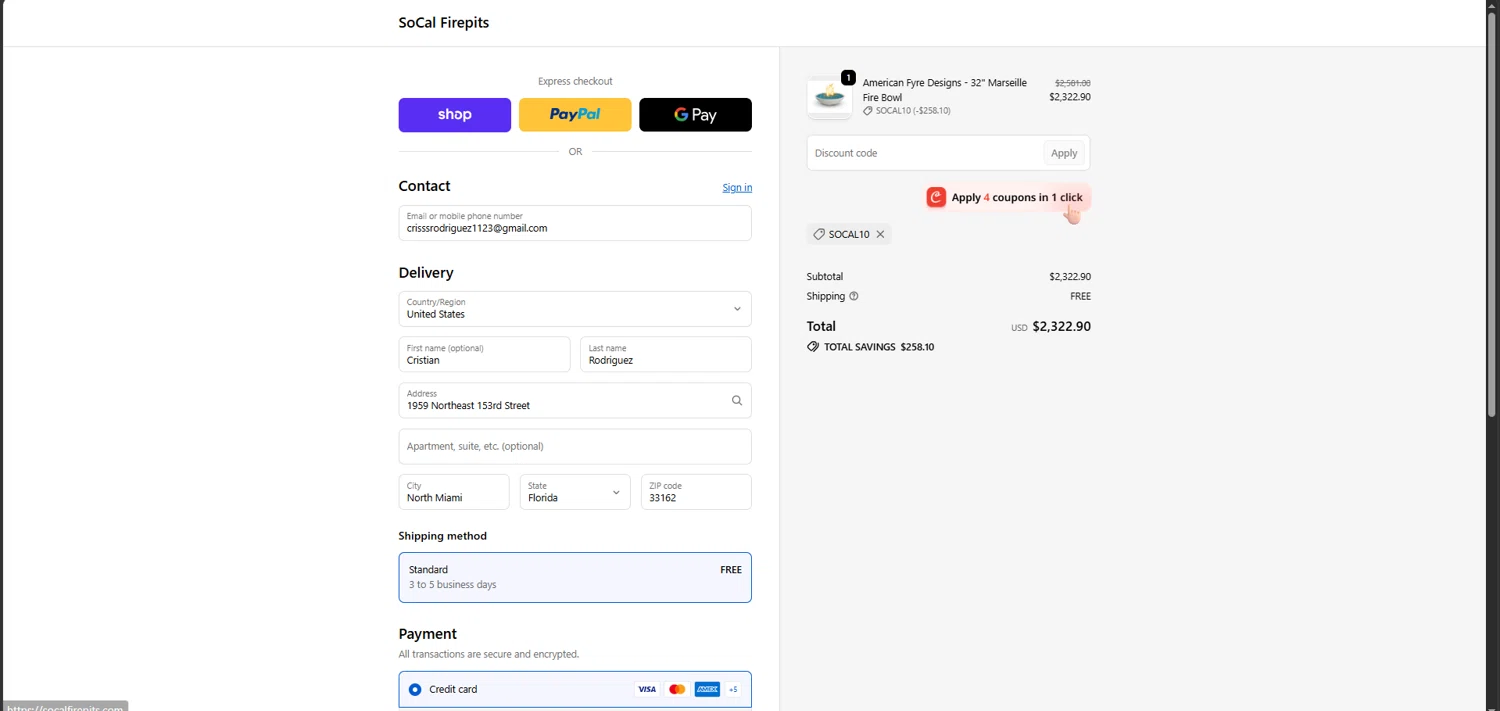The height and width of the screenshot is (711, 1500).
Task: Click the TOTAL SAVINGS $258.10 text
Action: tap(879, 347)
